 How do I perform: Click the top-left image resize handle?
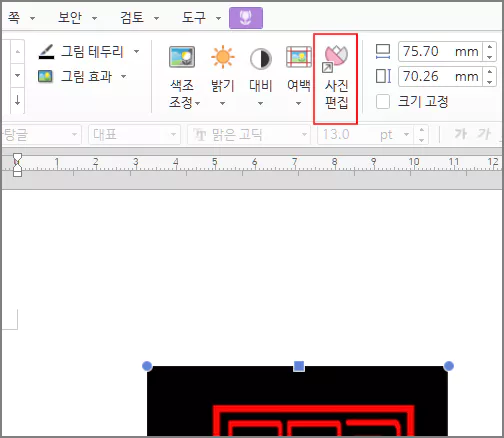[x=147, y=366]
